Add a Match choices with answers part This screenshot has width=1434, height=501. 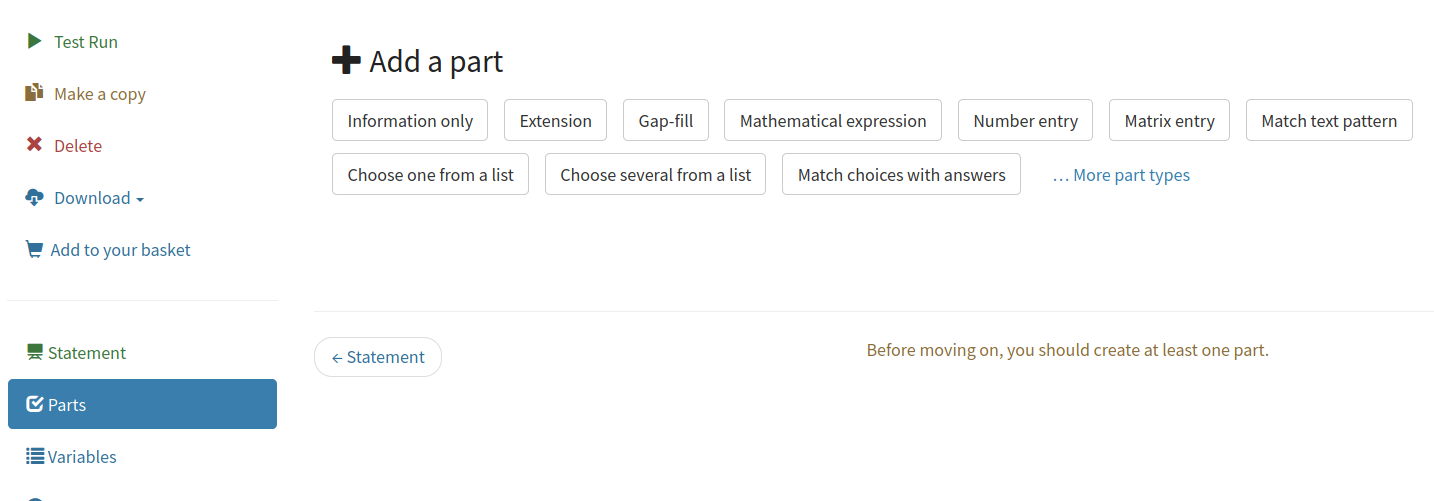(x=901, y=175)
